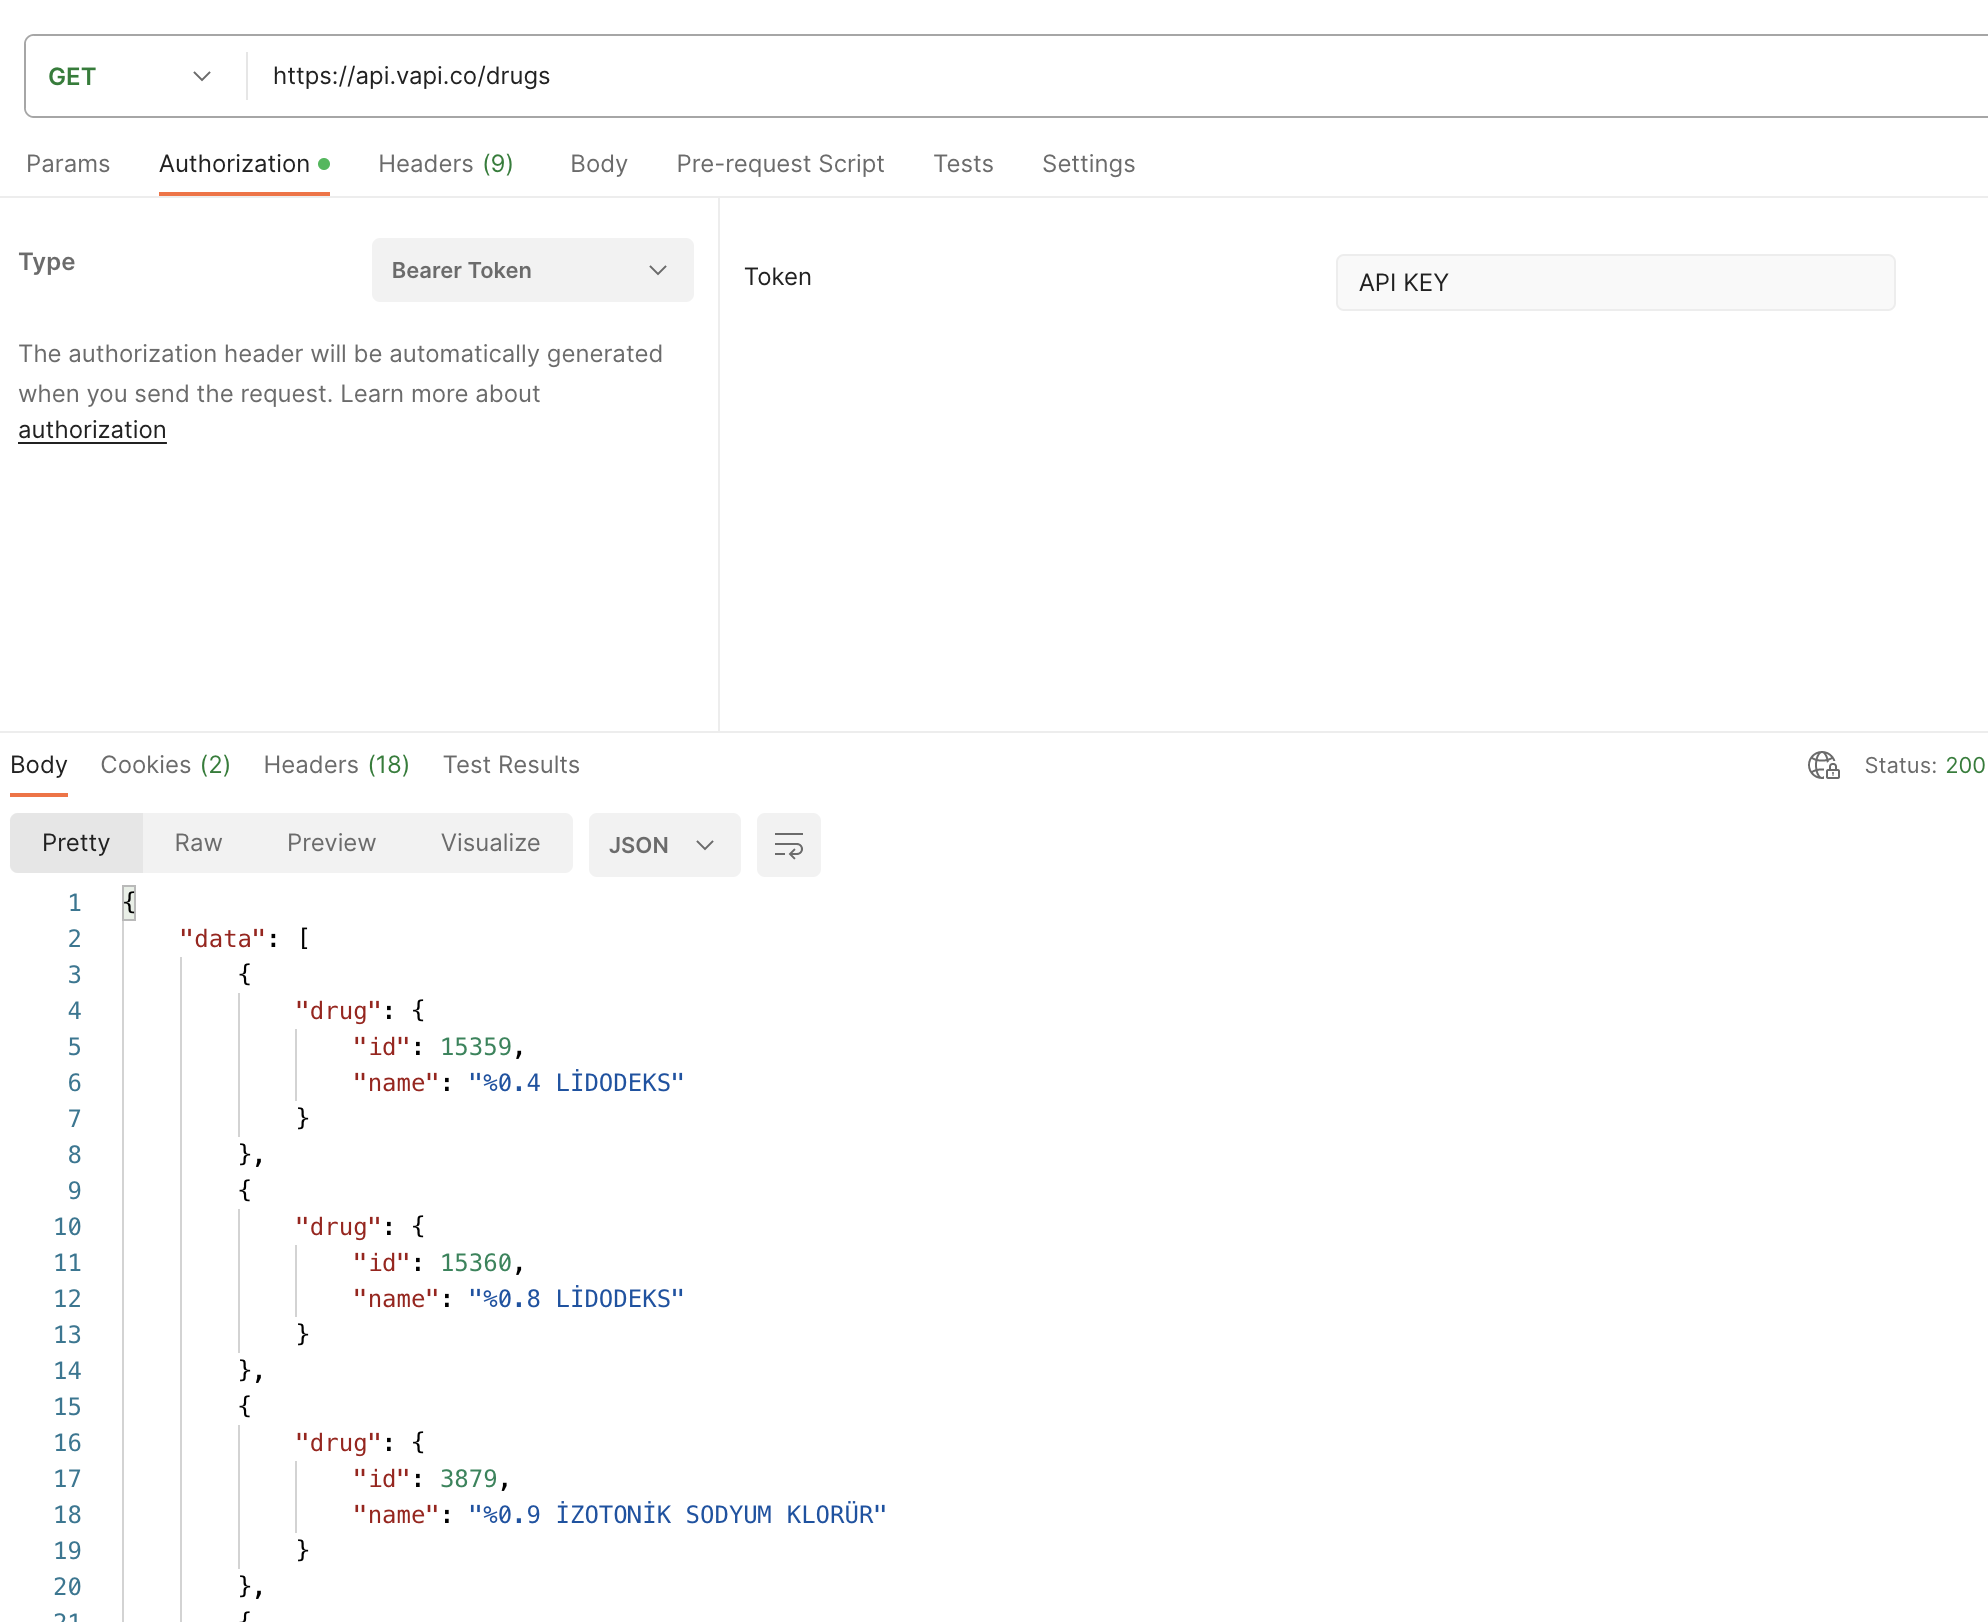Switch response view to Preview
The width and height of the screenshot is (1988, 1622).
(x=331, y=843)
